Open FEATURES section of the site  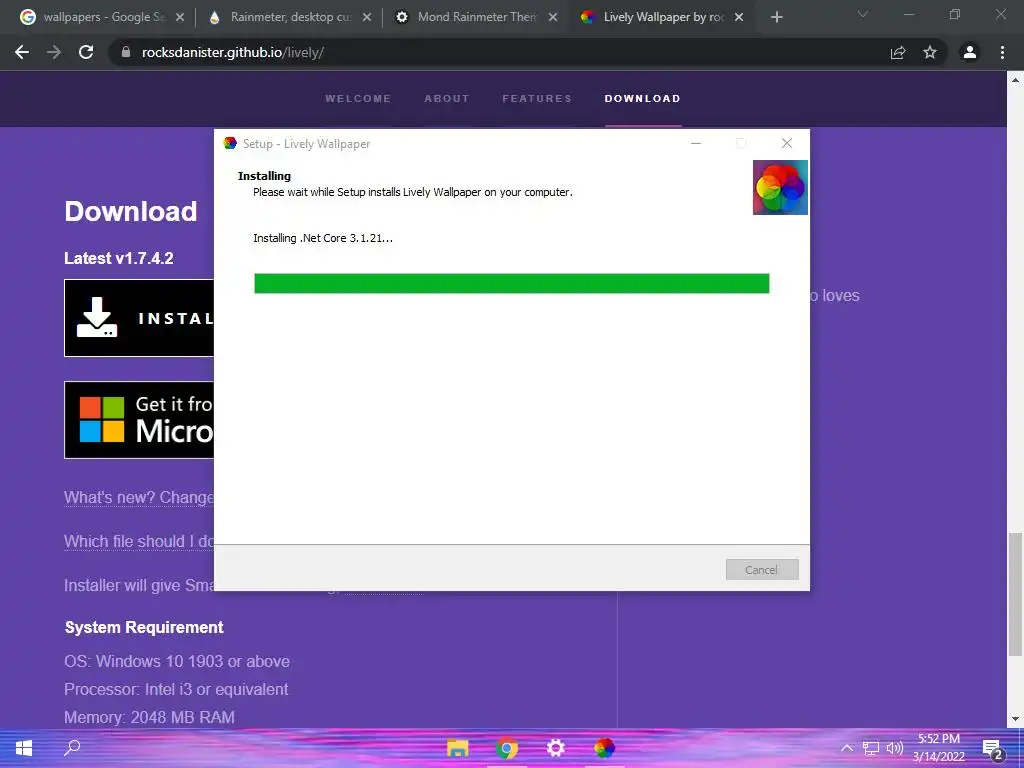pyautogui.click(x=537, y=99)
